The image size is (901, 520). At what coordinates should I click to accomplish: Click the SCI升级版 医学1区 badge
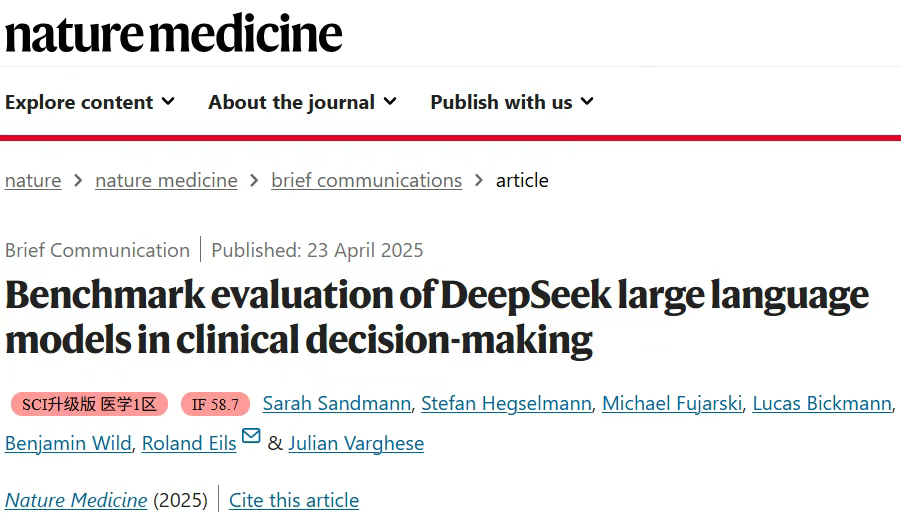[x=89, y=405]
